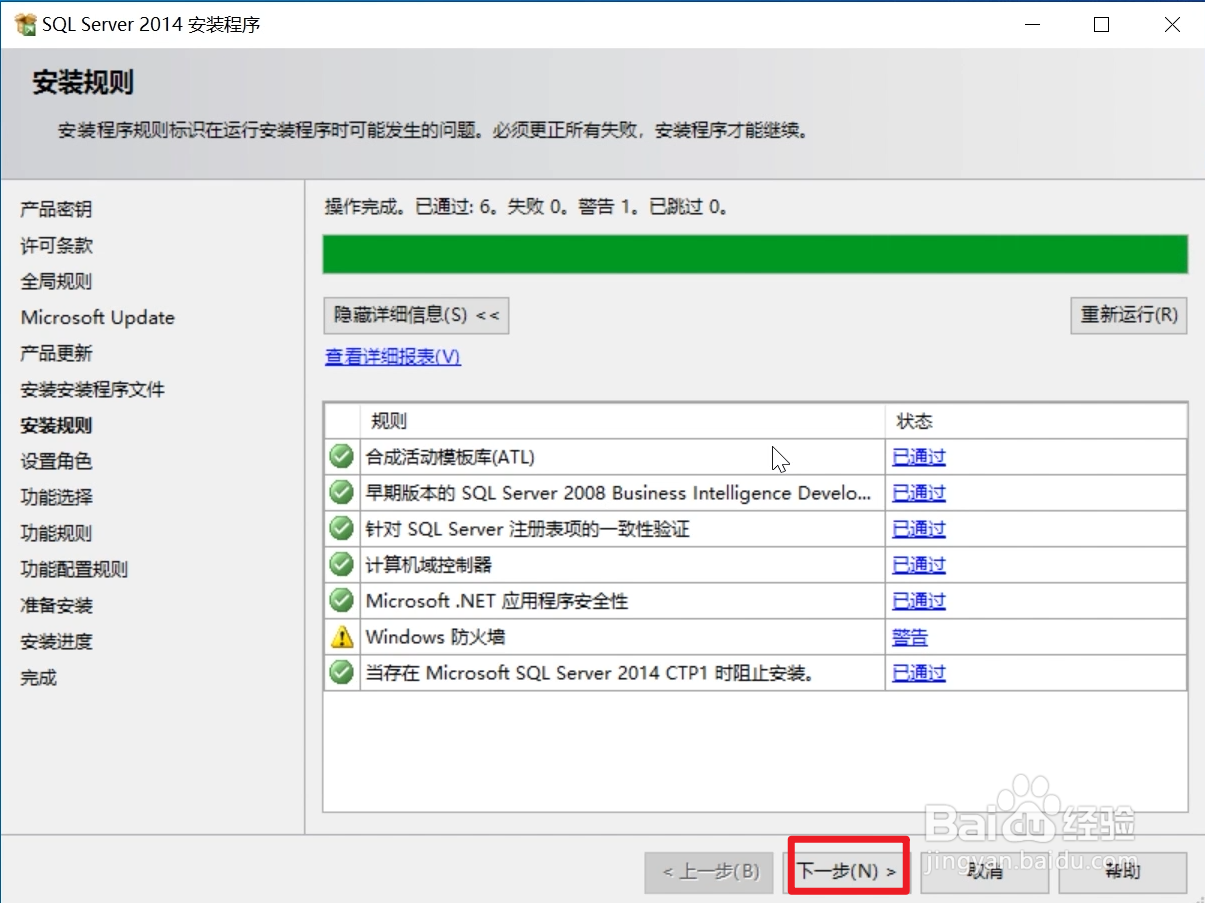The image size is (1205, 903).
Task: Click the SQL Server setup icon in title bar
Action: 25,23
